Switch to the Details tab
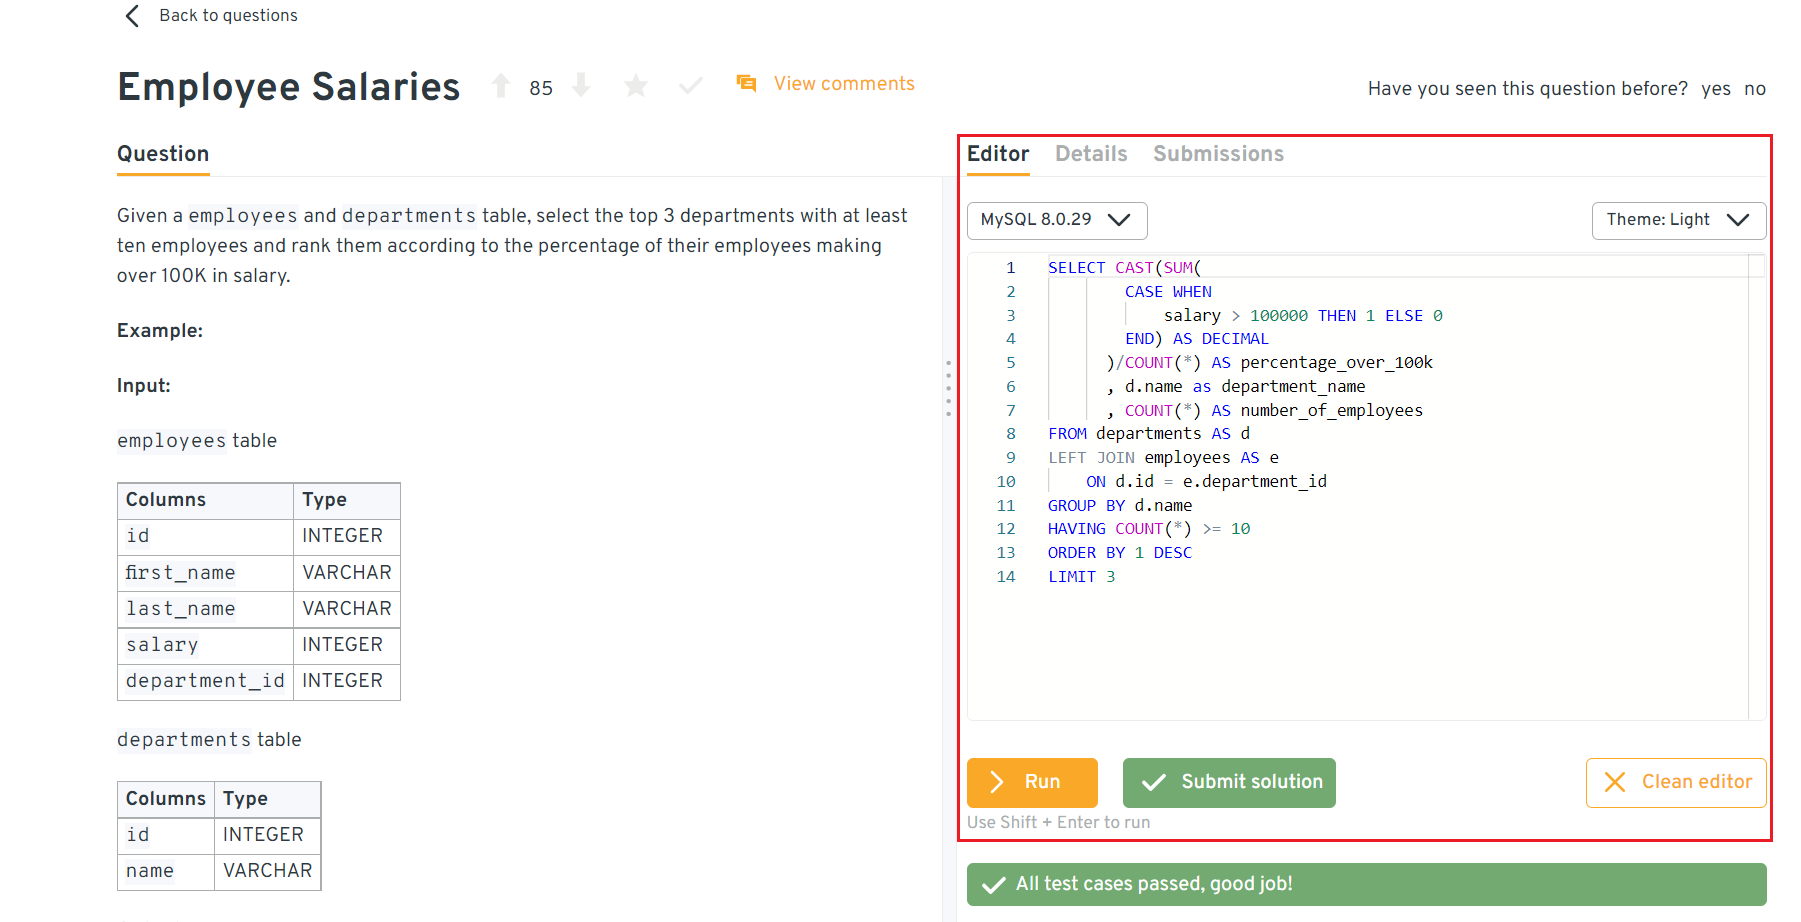The image size is (1801, 922). tap(1091, 154)
